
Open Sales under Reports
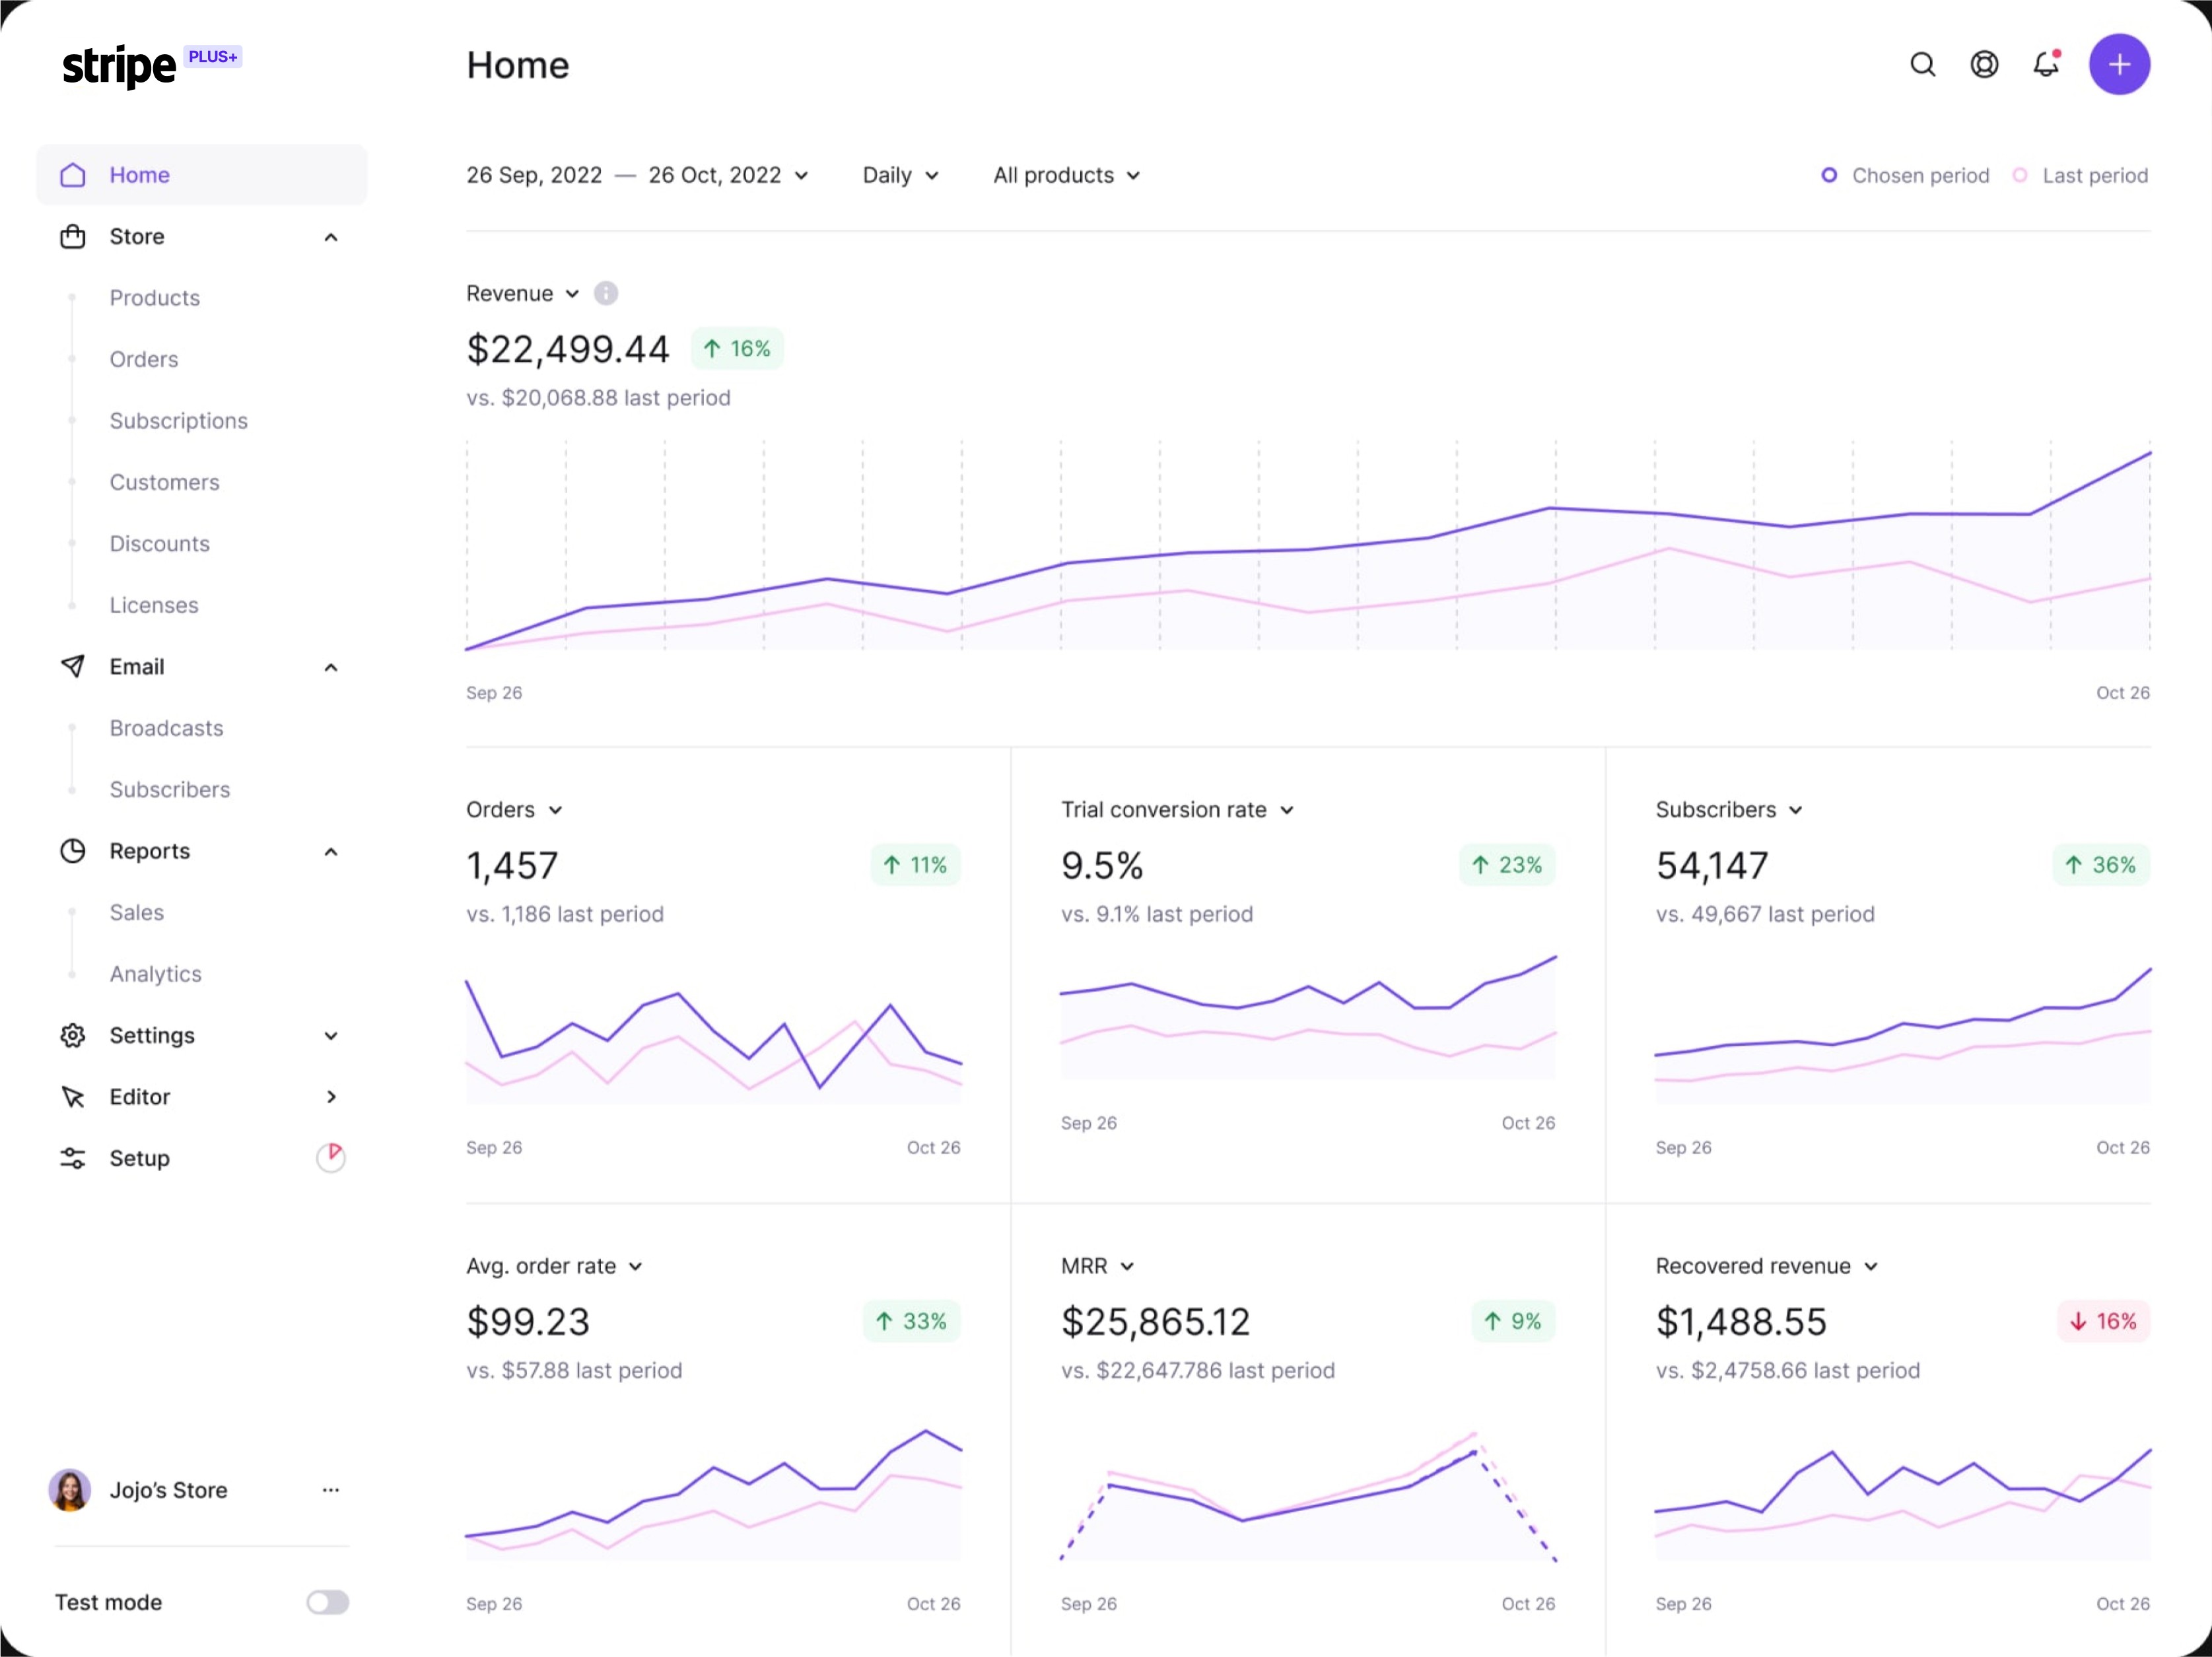pos(137,912)
